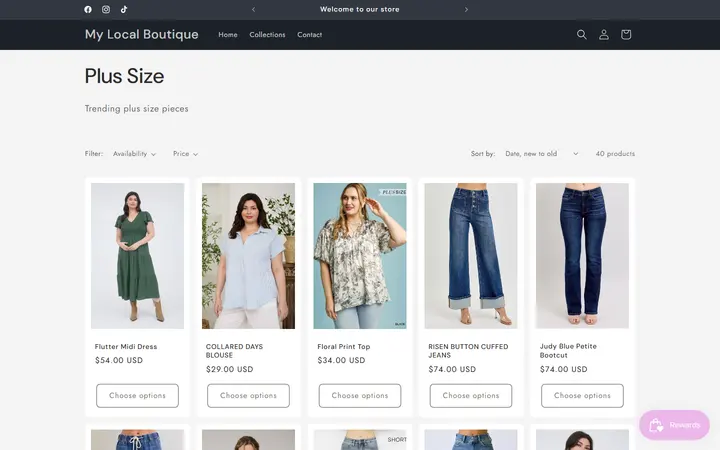Open the account login icon

point(603,34)
